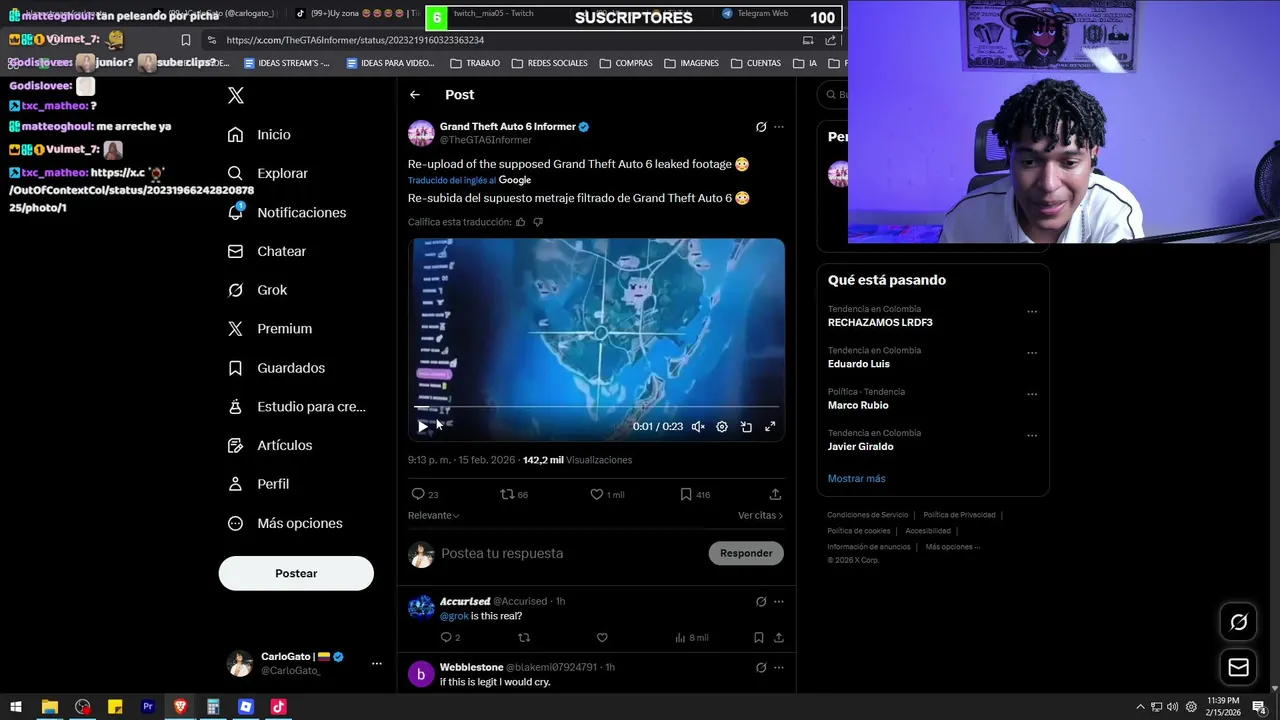1280x720 pixels.
Task: Go to Inicio in the sidebar
Action: click(x=259, y=134)
